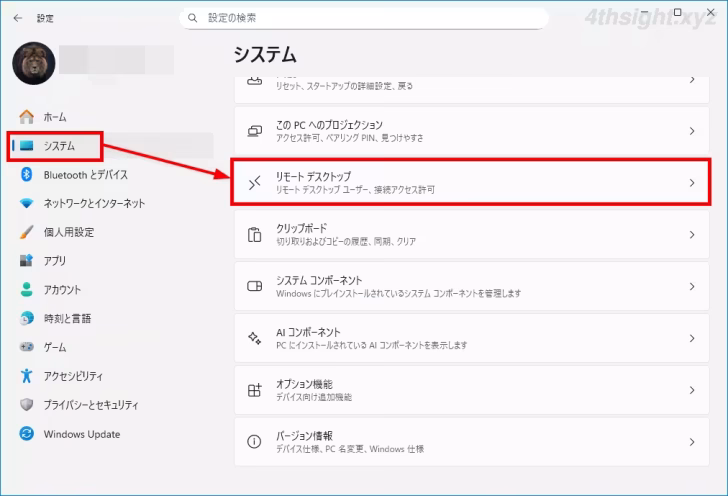Click the アクセシビリティ figure icon
The height and width of the screenshot is (496, 728).
tap(27, 376)
